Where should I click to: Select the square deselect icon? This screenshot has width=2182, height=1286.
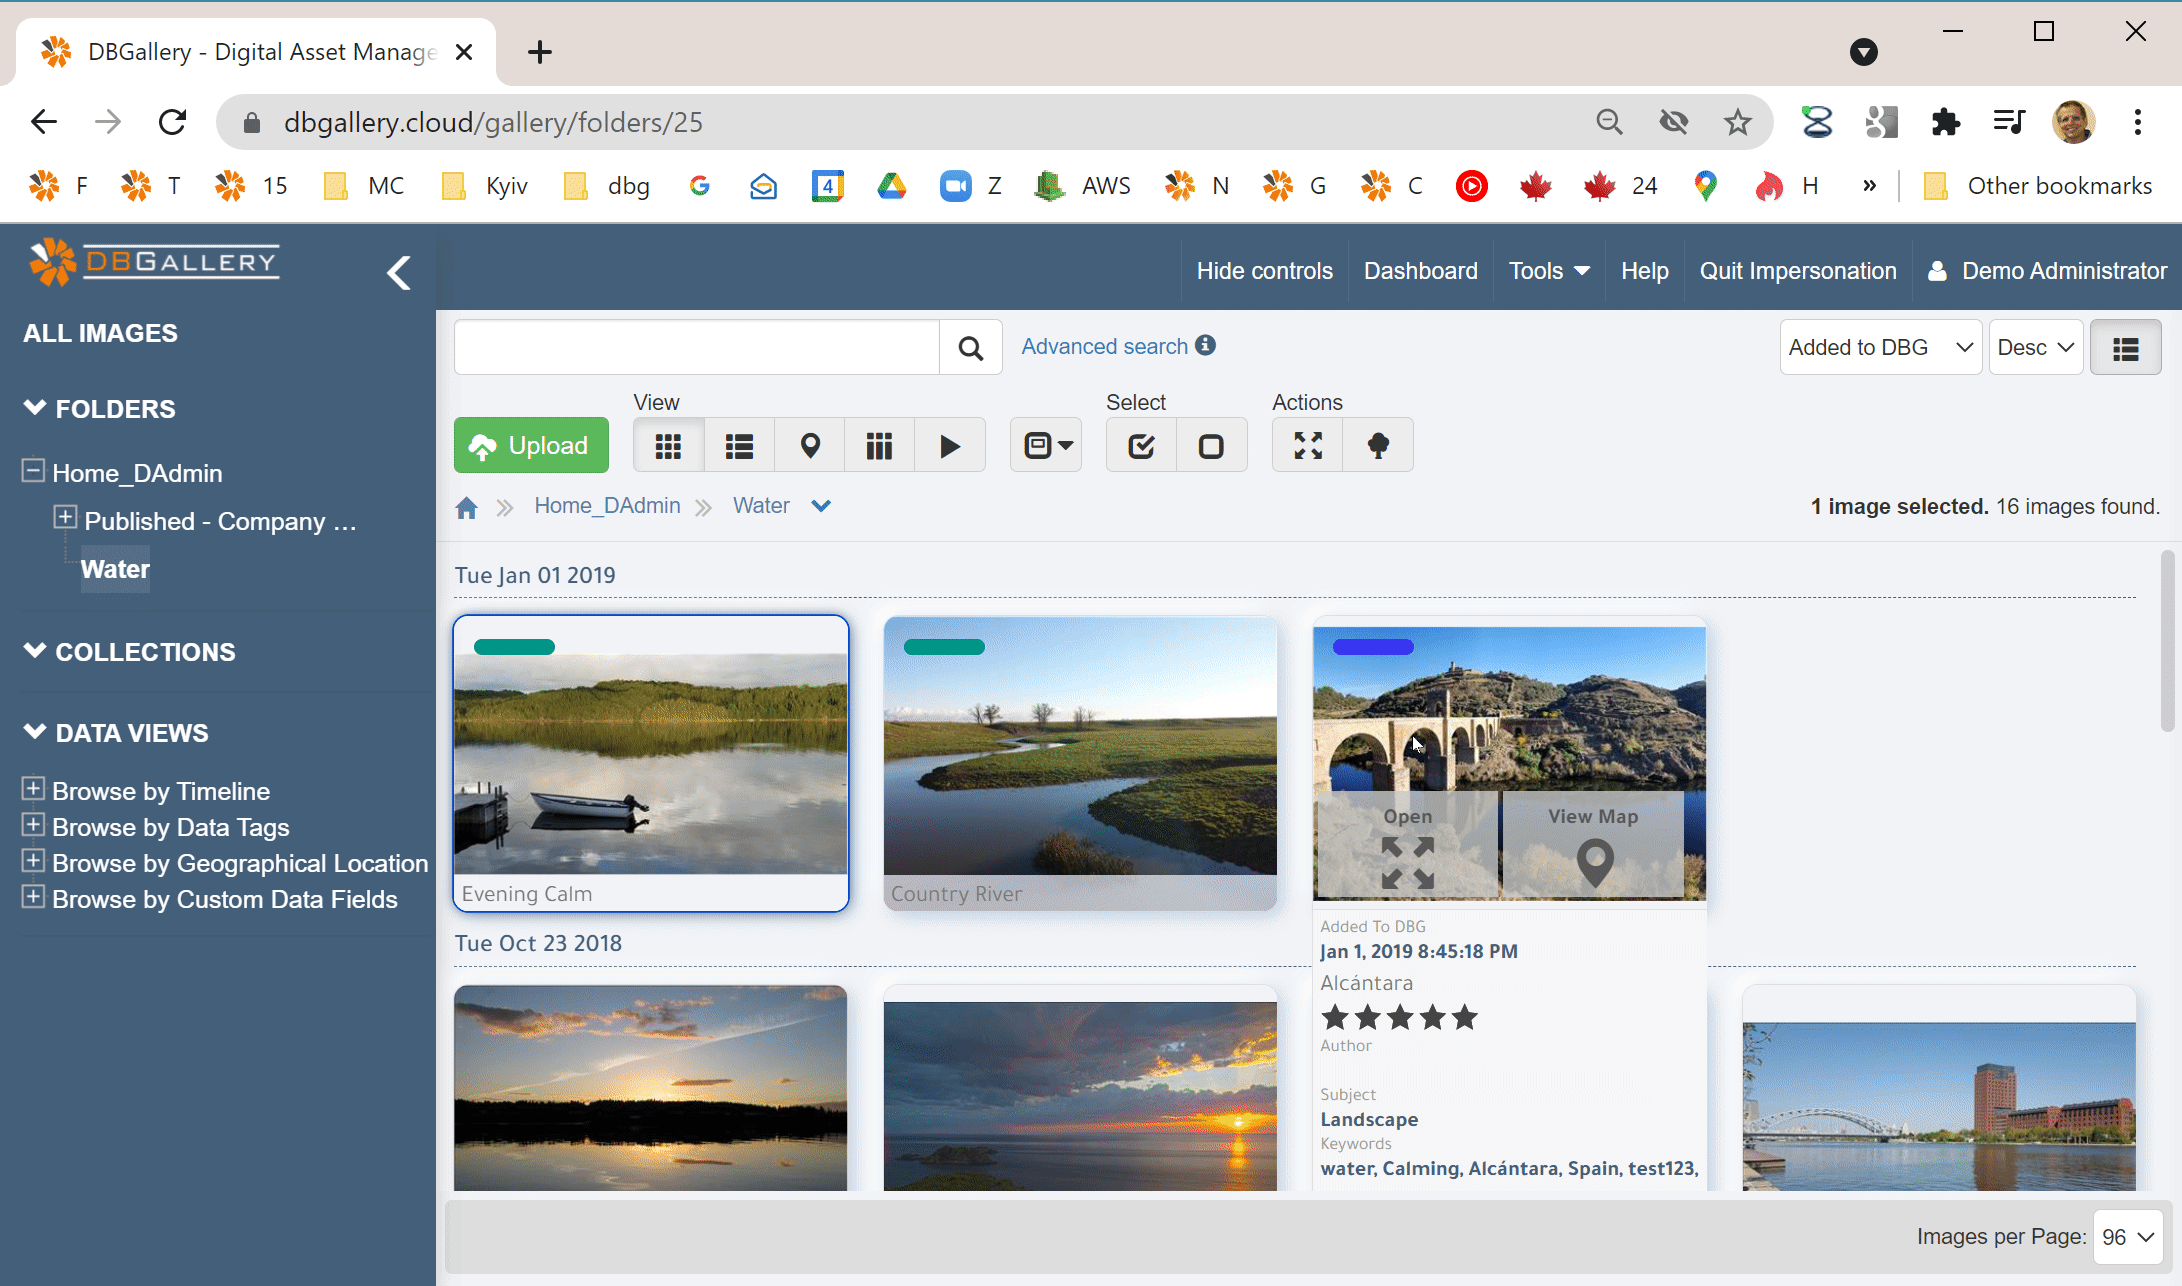pyautogui.click(x=1210, y=446)
